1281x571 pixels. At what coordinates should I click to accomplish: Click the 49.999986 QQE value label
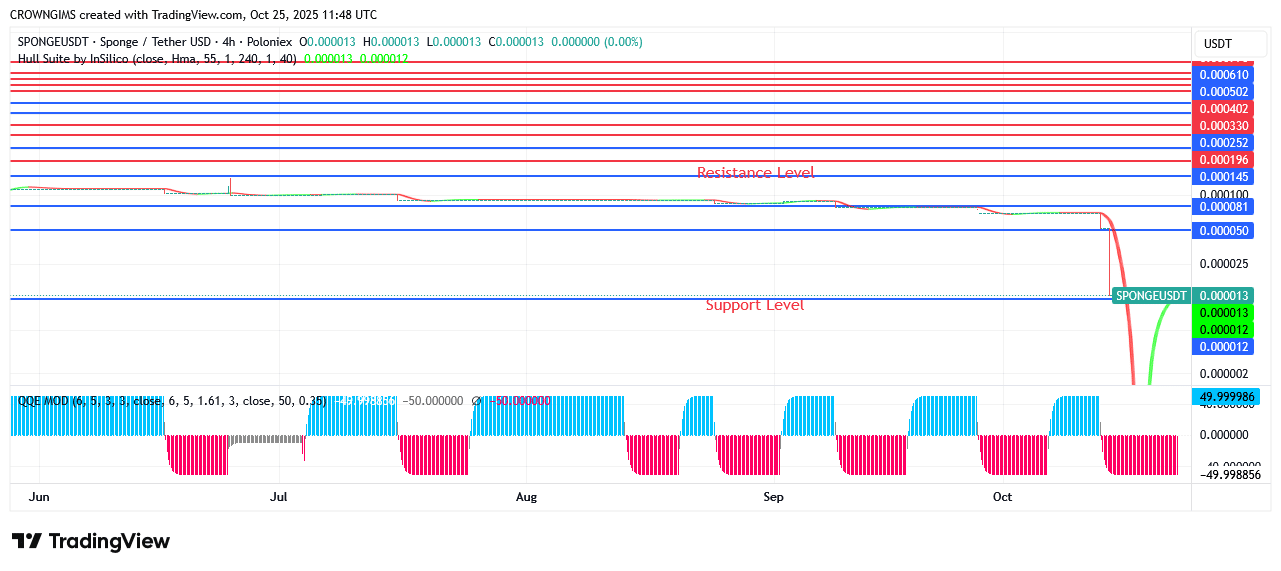pos(1224,397)
